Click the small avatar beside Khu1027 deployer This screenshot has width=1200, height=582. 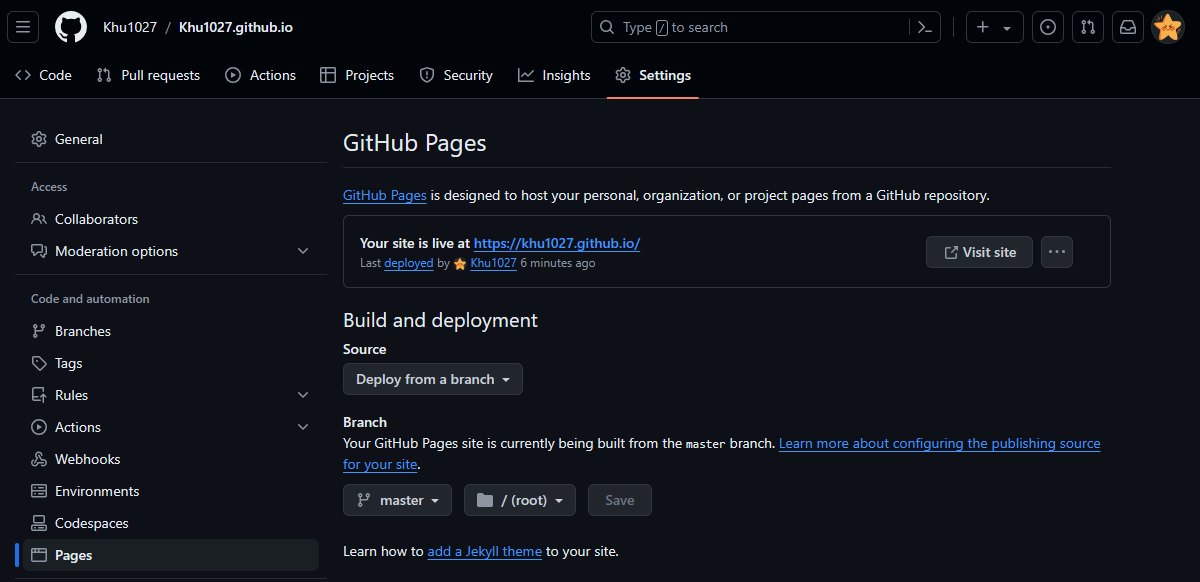[x=460, y=264]
